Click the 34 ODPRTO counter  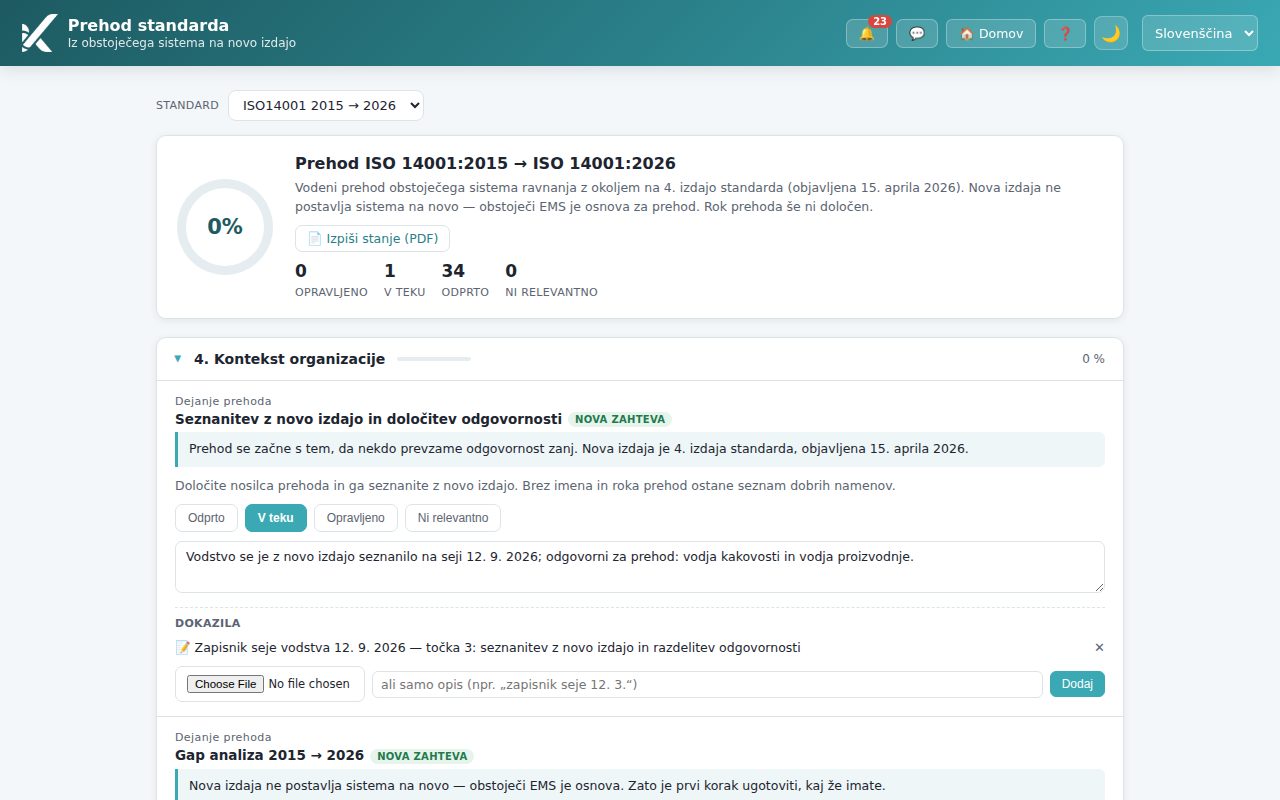click(465, 280)
